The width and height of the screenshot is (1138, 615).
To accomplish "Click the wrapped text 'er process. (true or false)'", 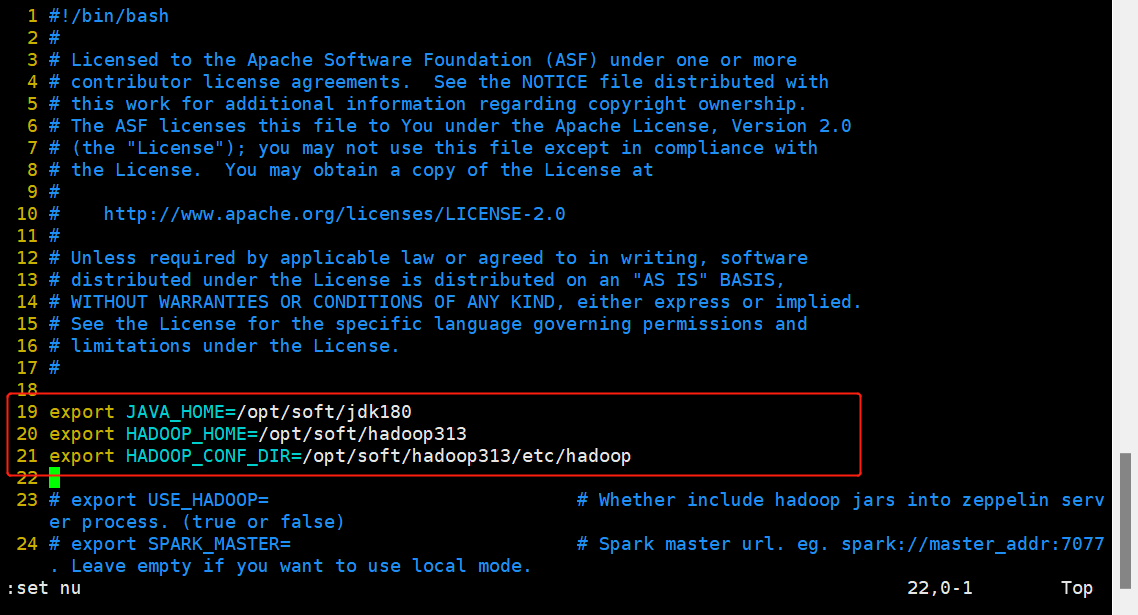I will [x=197, y=522].
